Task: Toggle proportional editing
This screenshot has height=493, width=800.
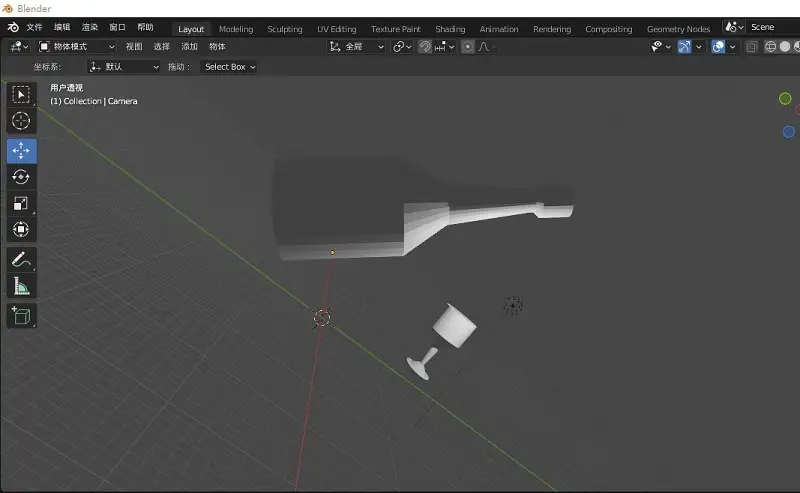Action: (x=467, y=47)
